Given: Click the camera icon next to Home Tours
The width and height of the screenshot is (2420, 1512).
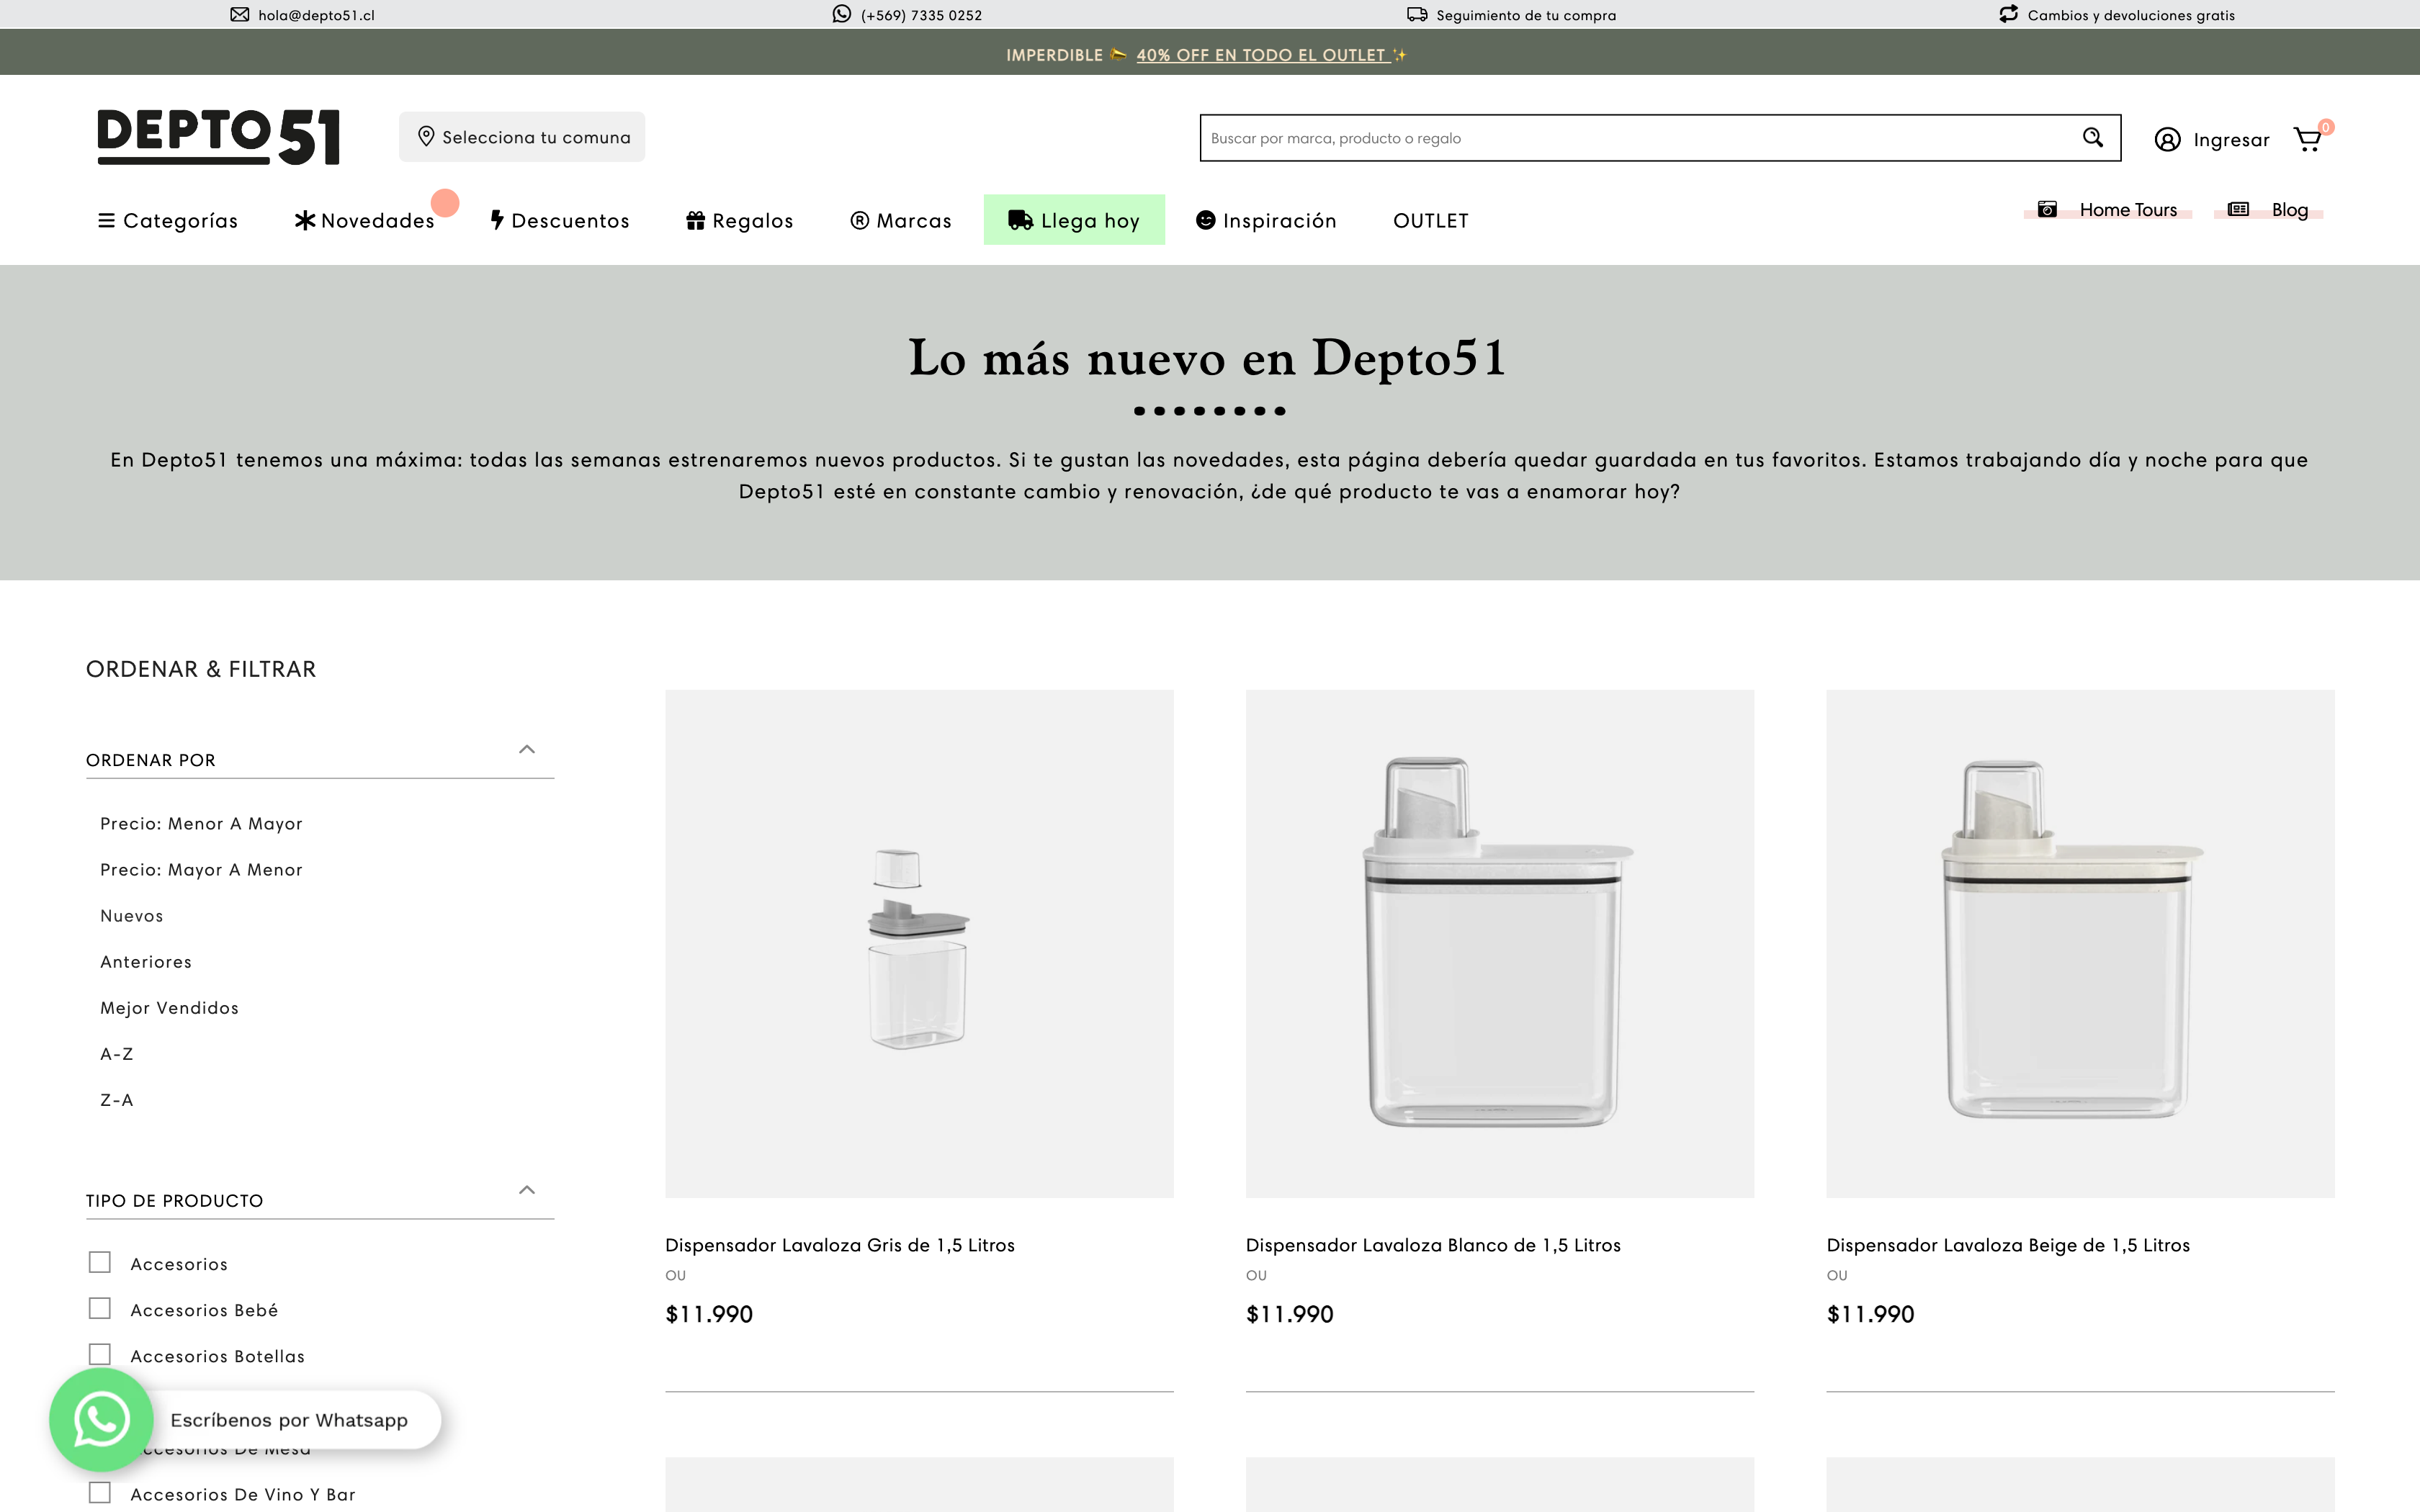Looking at the screenshot, I should [2047, 209].
